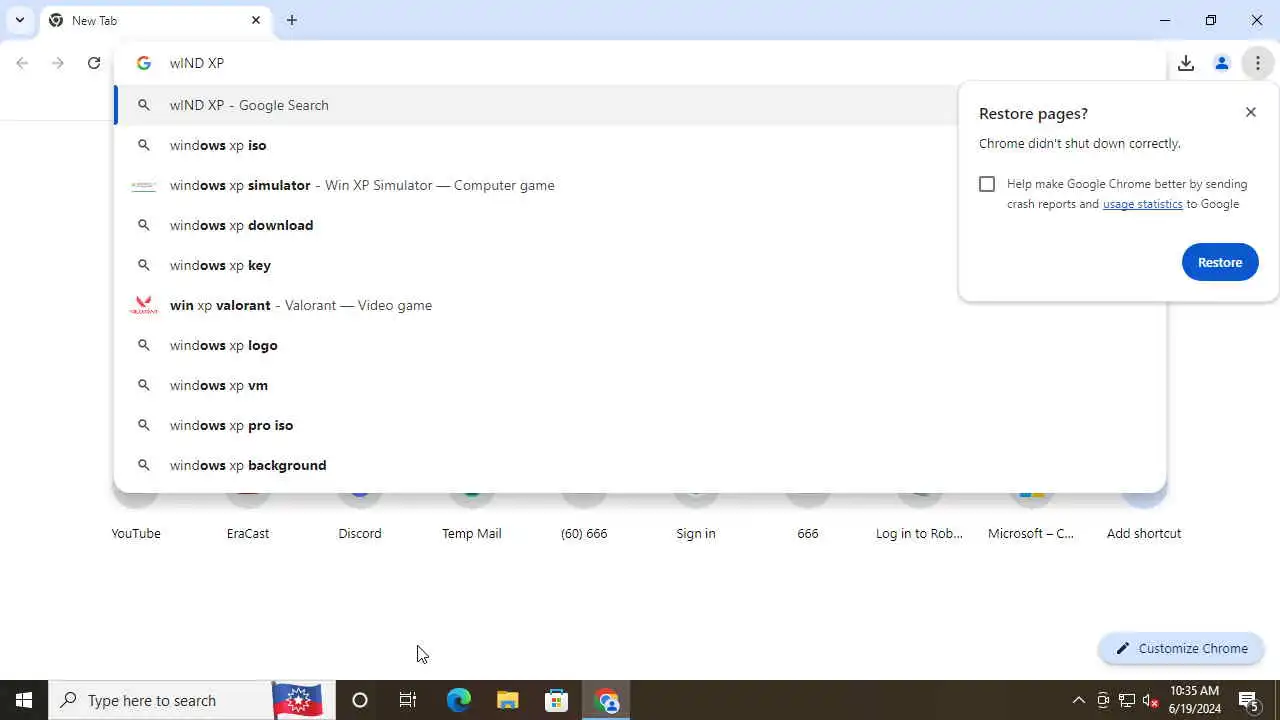Screen dimensions: 1280x720
Task: Open the clock showing 10:35 AM
Action: pyautogui.click(x=1194, y=700)
